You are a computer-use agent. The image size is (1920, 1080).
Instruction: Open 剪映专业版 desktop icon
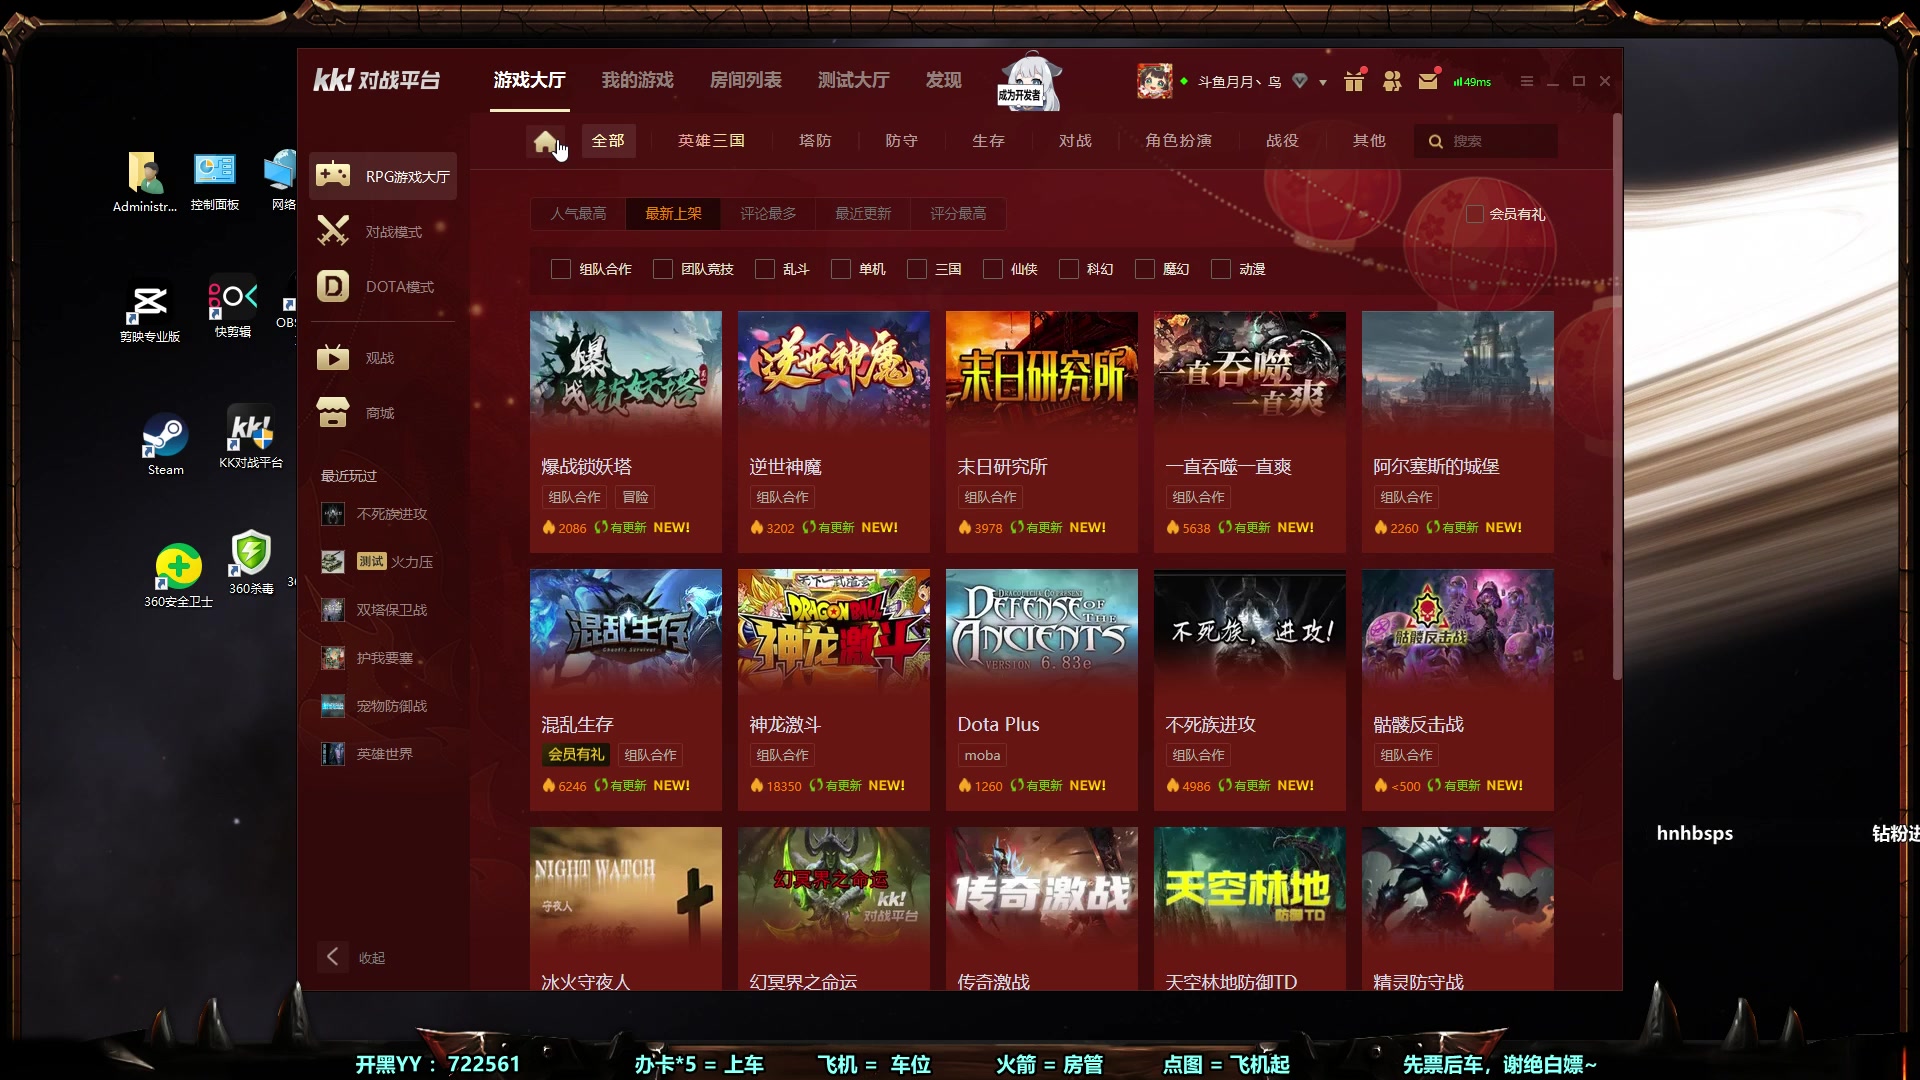pyautogui.click(x=150, y=312)
